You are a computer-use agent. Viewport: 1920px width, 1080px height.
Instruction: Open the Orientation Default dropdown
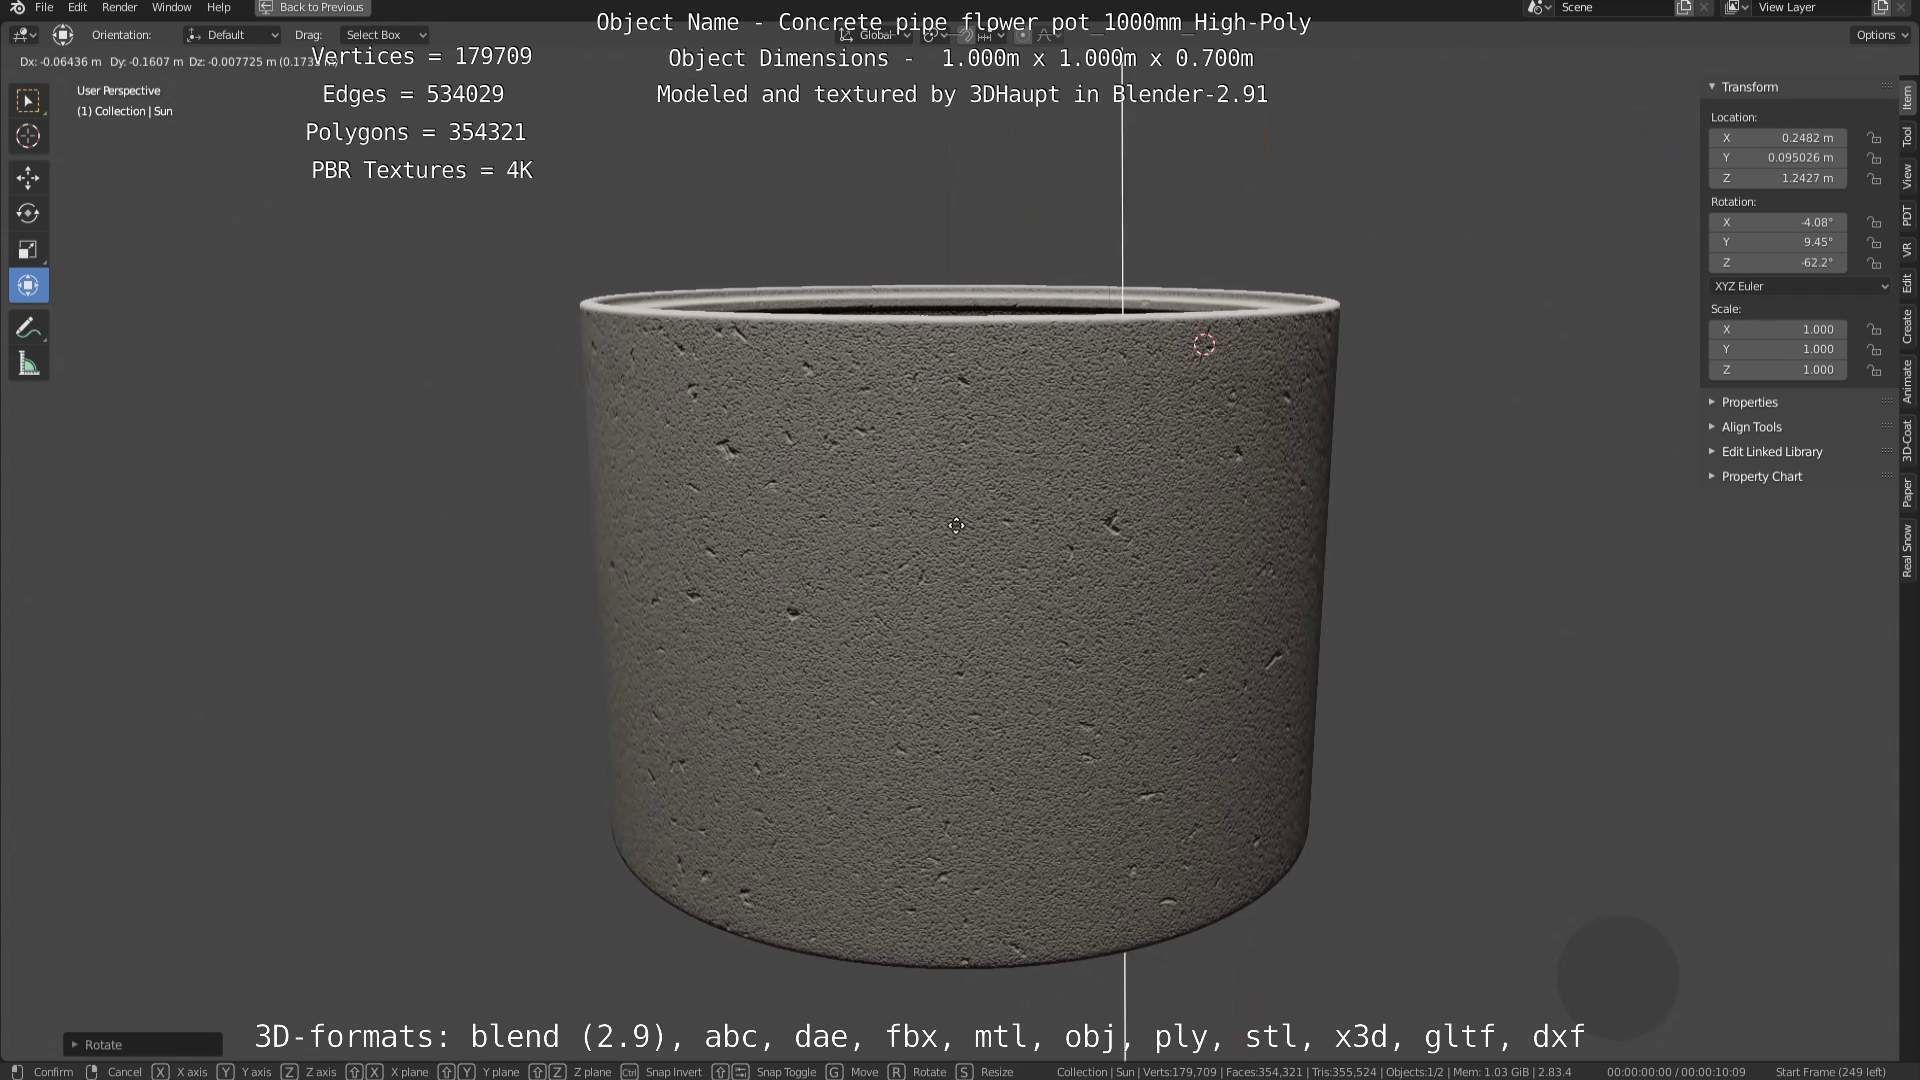(232, 35)
